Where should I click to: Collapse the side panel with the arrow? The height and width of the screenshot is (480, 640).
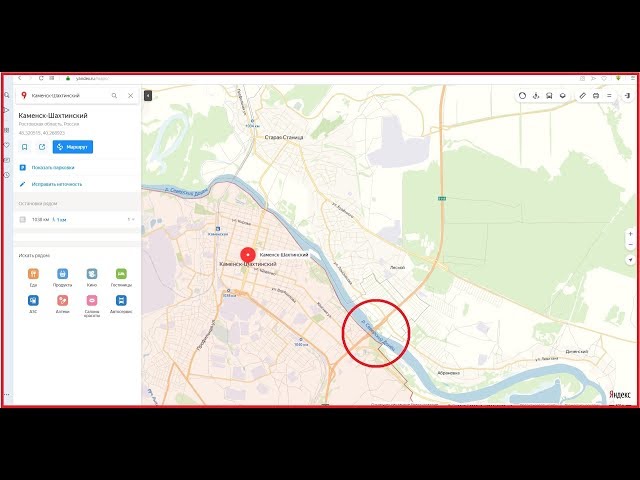148,96
